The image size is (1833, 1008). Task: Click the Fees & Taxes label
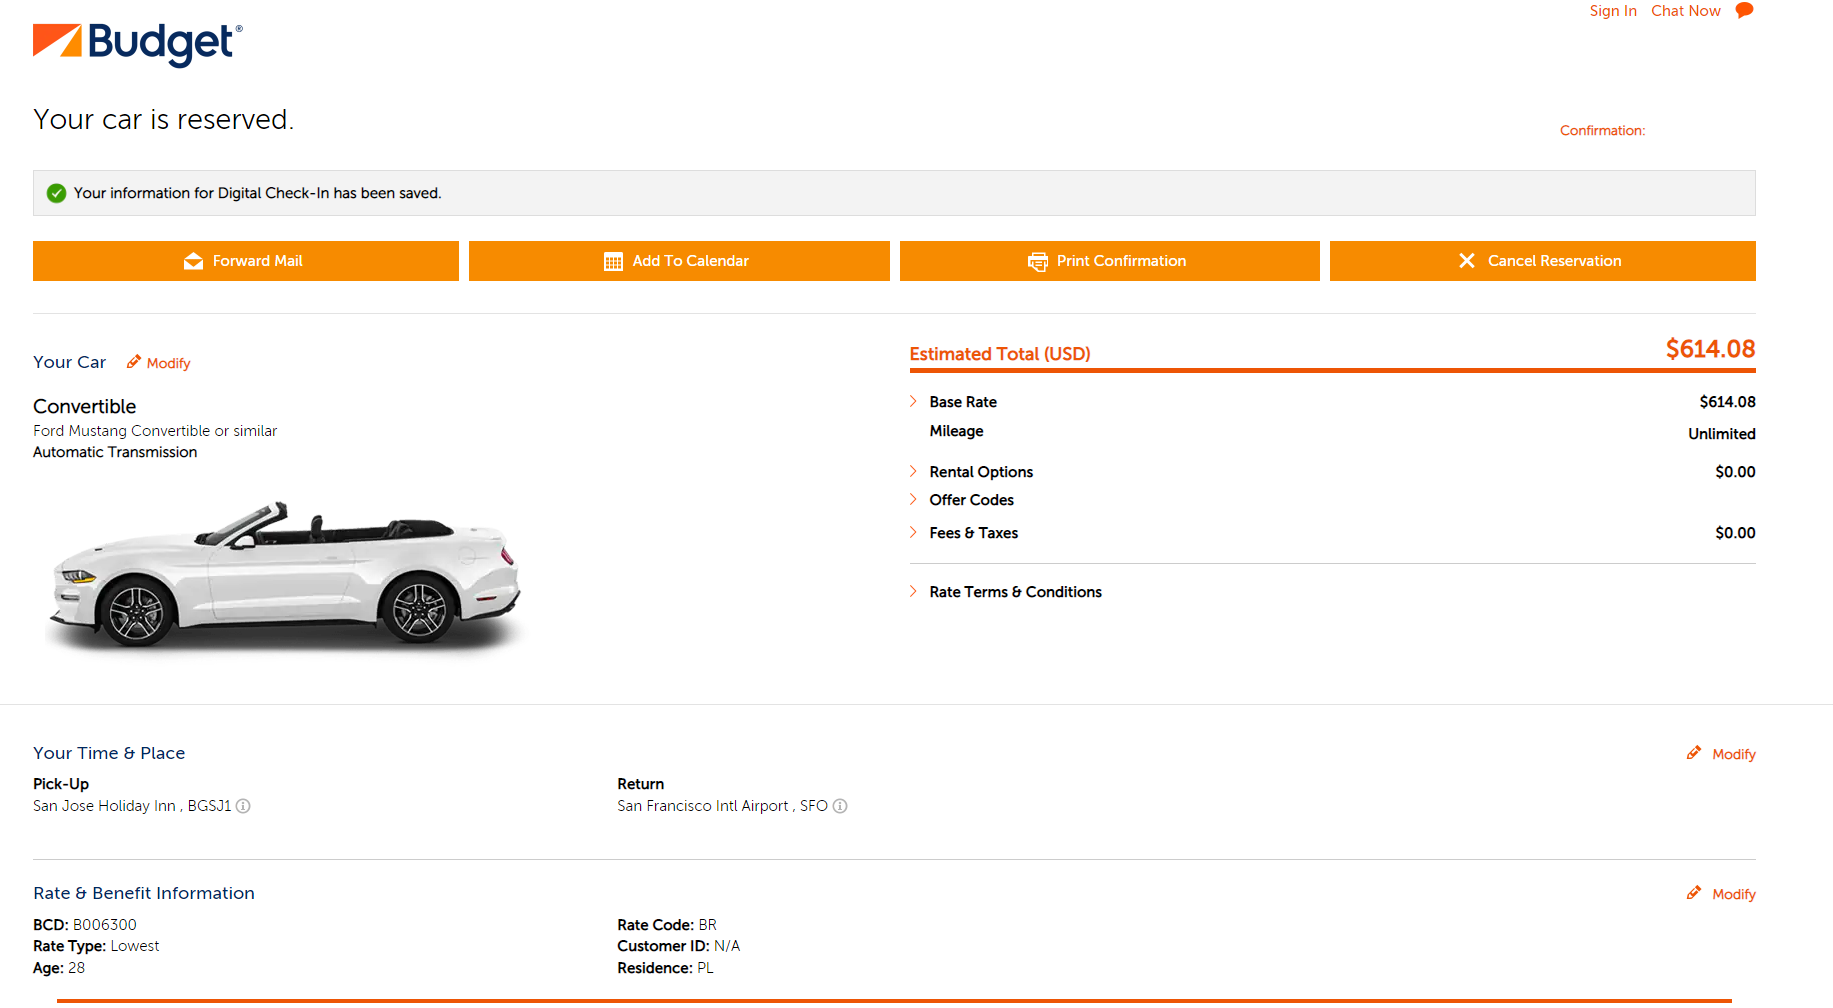(x=973, y=533)
